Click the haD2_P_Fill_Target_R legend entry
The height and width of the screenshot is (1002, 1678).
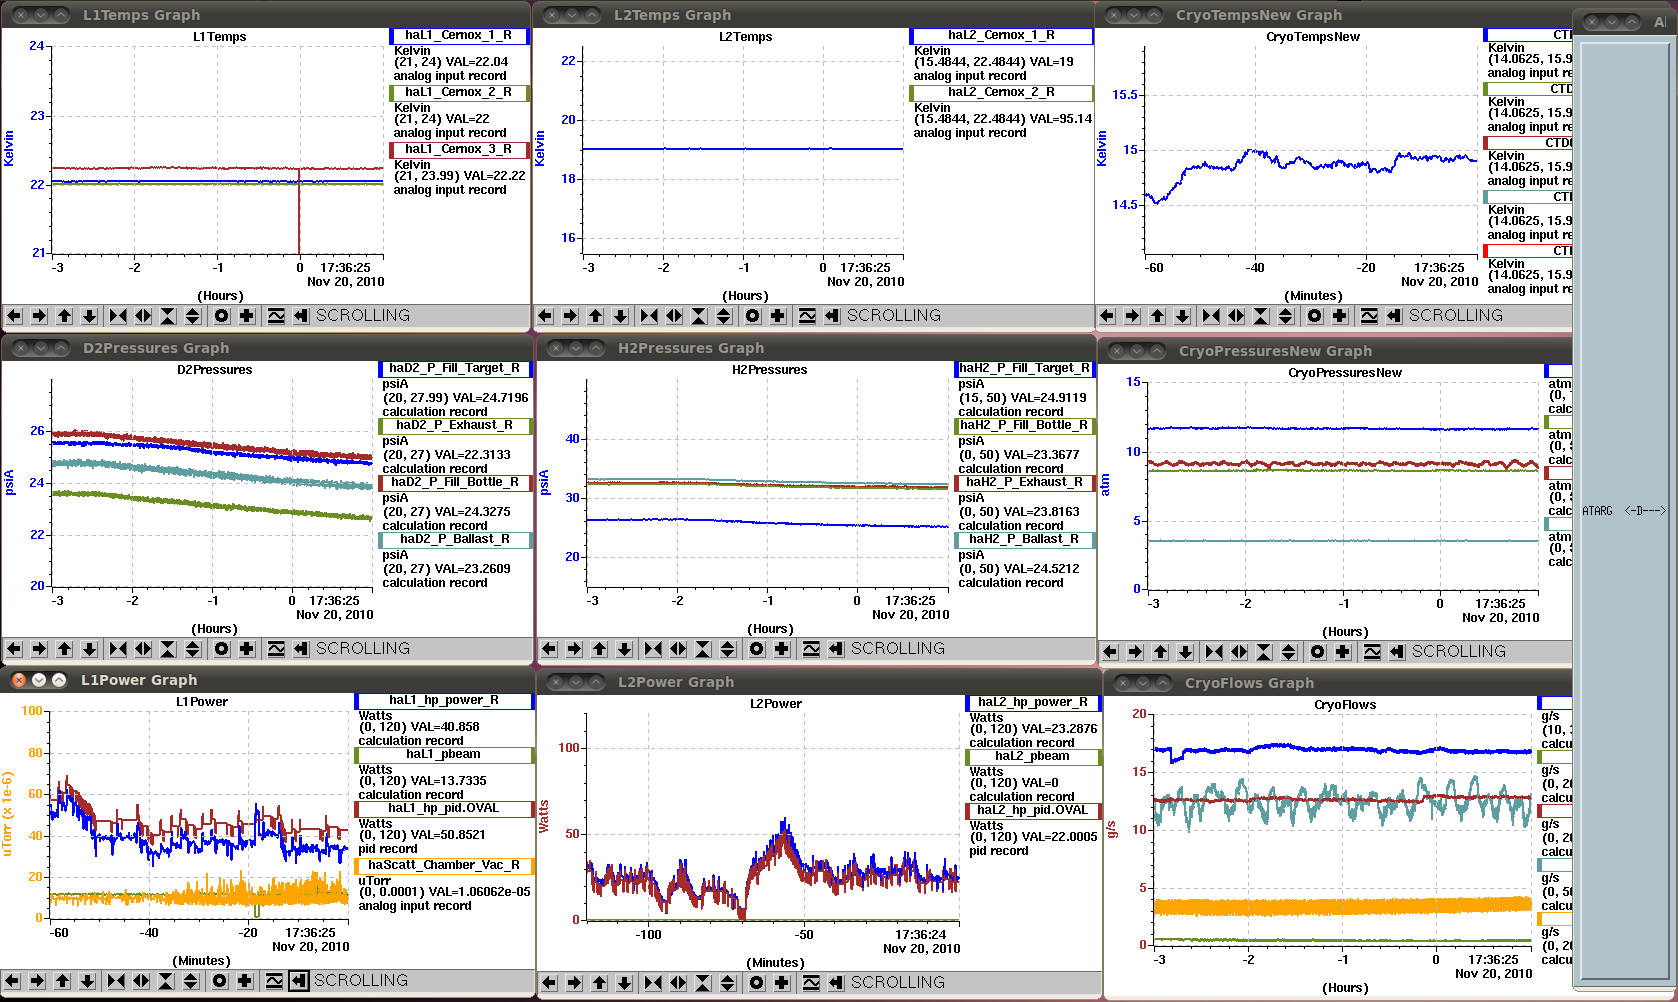(x=455, y=368)
